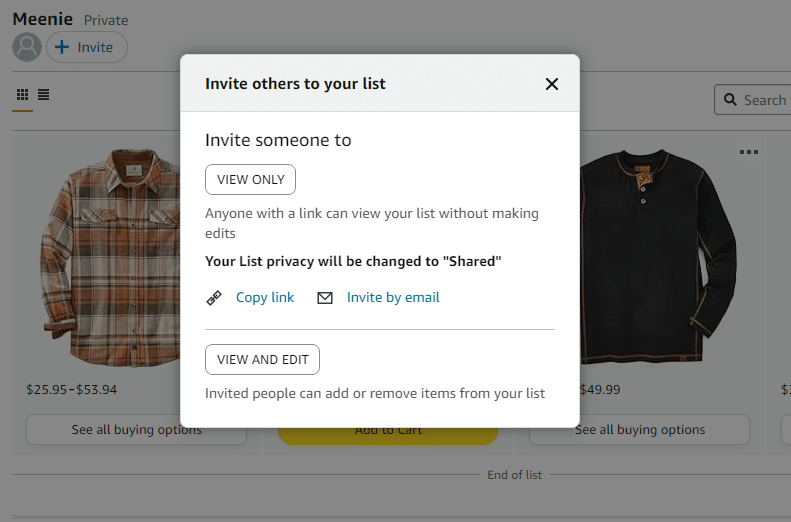See all buying options for plaid shirt

tap(136, 430)
